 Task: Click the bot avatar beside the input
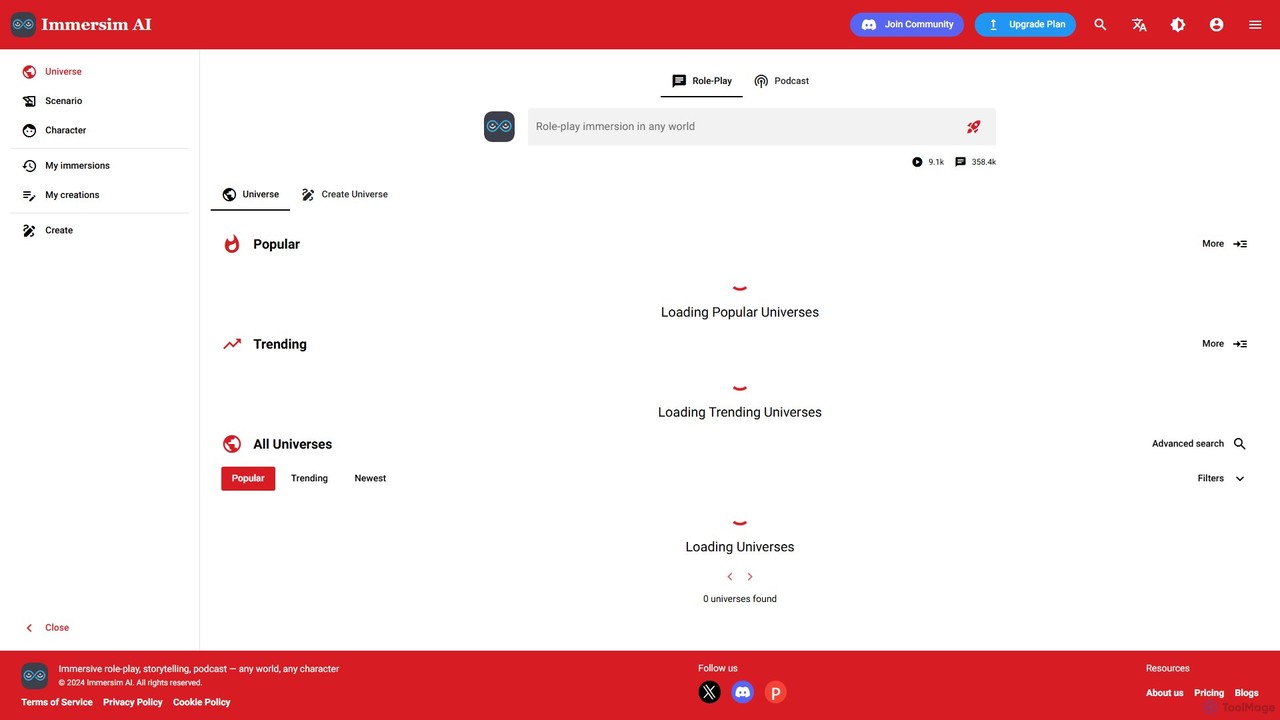coord(499,127)
